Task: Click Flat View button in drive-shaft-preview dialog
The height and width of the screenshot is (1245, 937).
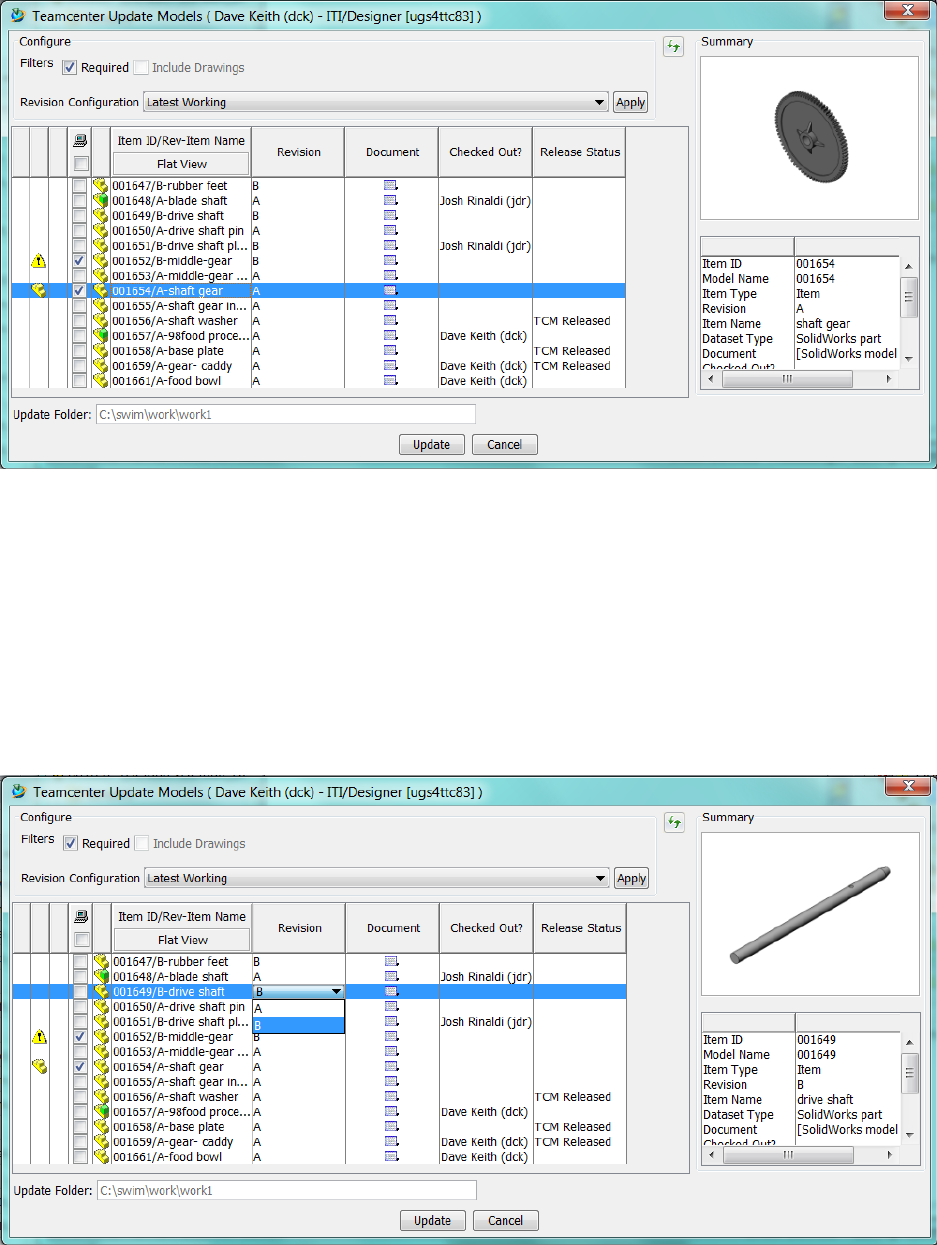Action: (182, 940)
